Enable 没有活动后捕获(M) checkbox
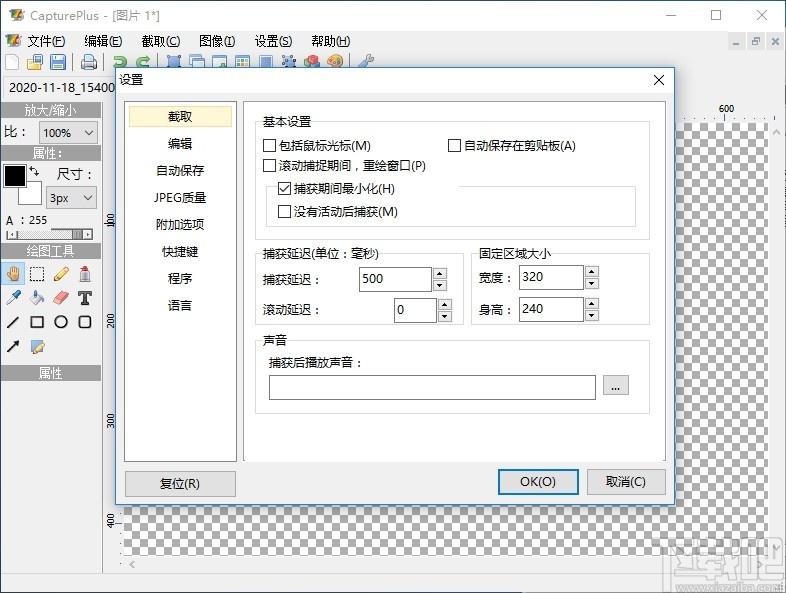The height and width of the screenshot is (593, 786). tap(284, 212)
